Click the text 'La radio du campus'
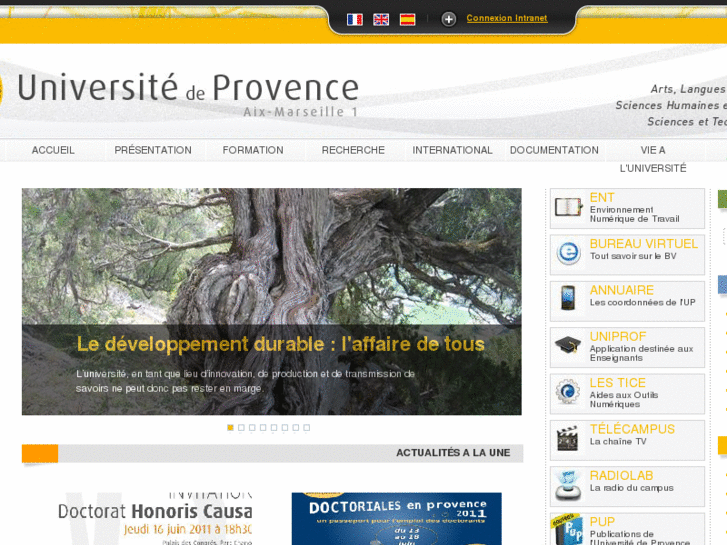Screen dimensions: 727x545 631,488
